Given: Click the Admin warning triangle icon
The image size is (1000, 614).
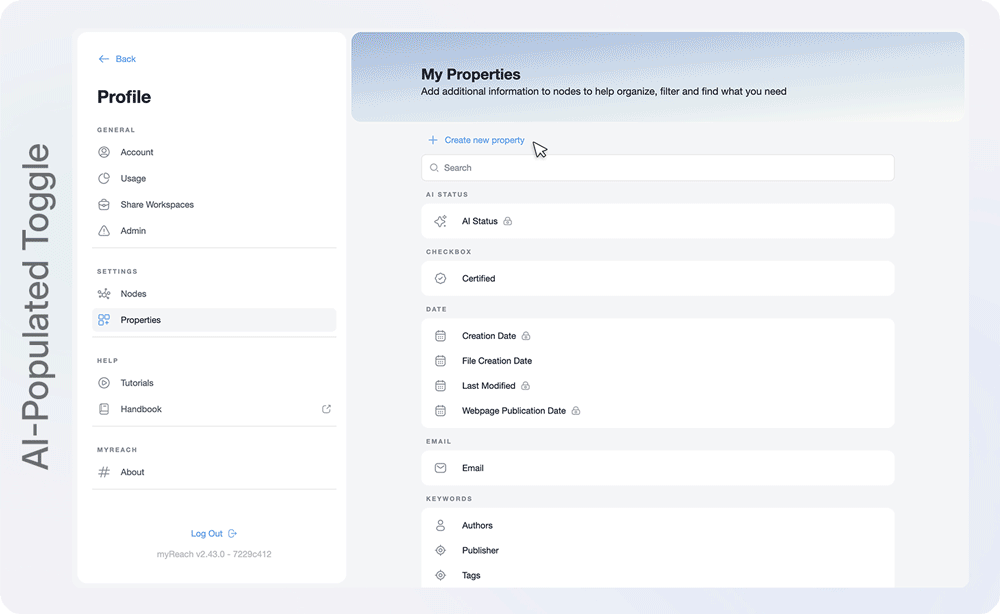Looking at the screenshot, I should coord(104,231).
